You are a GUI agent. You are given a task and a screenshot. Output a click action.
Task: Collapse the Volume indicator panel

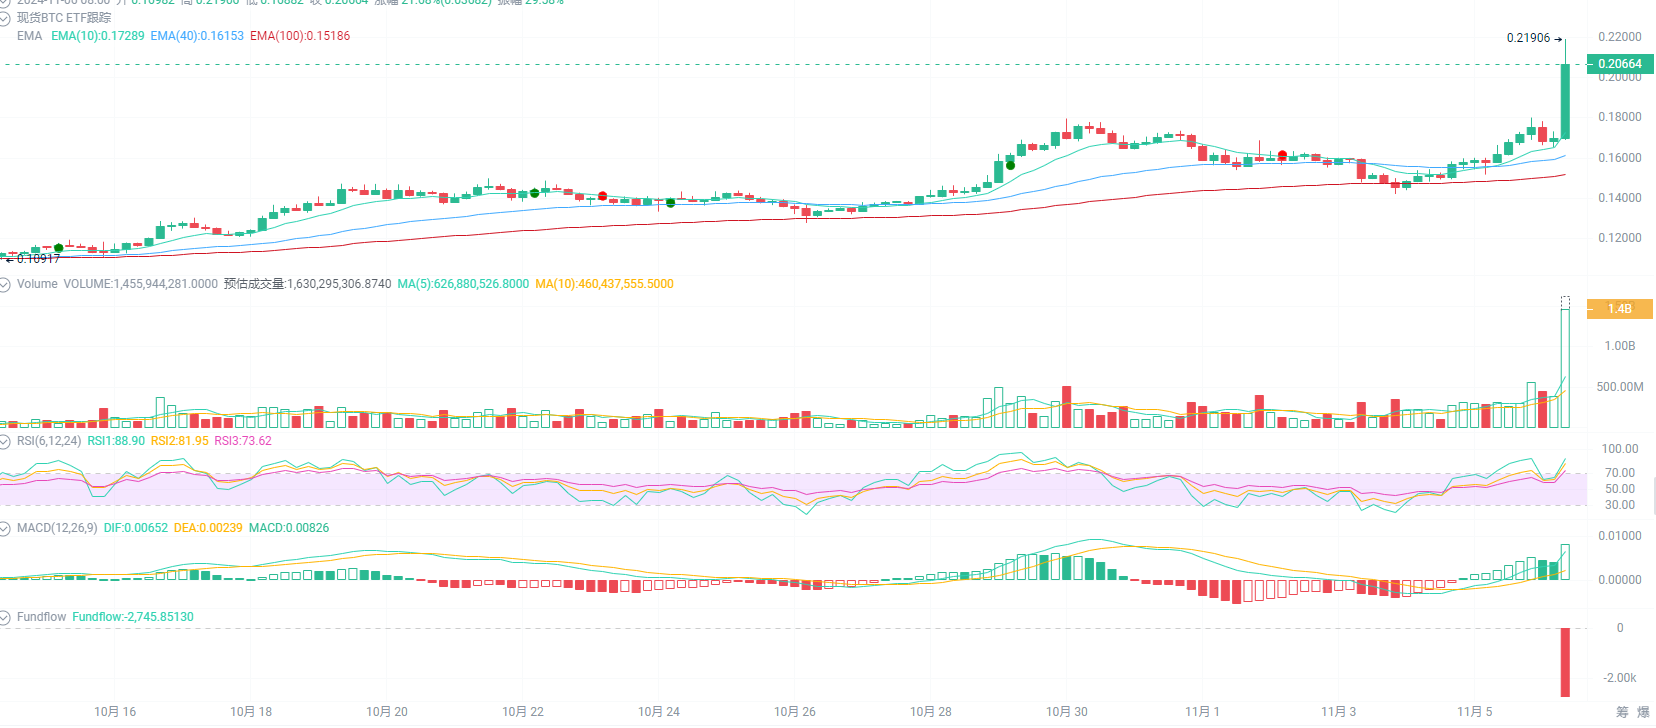pyautogui.click(x=5, y=284)
